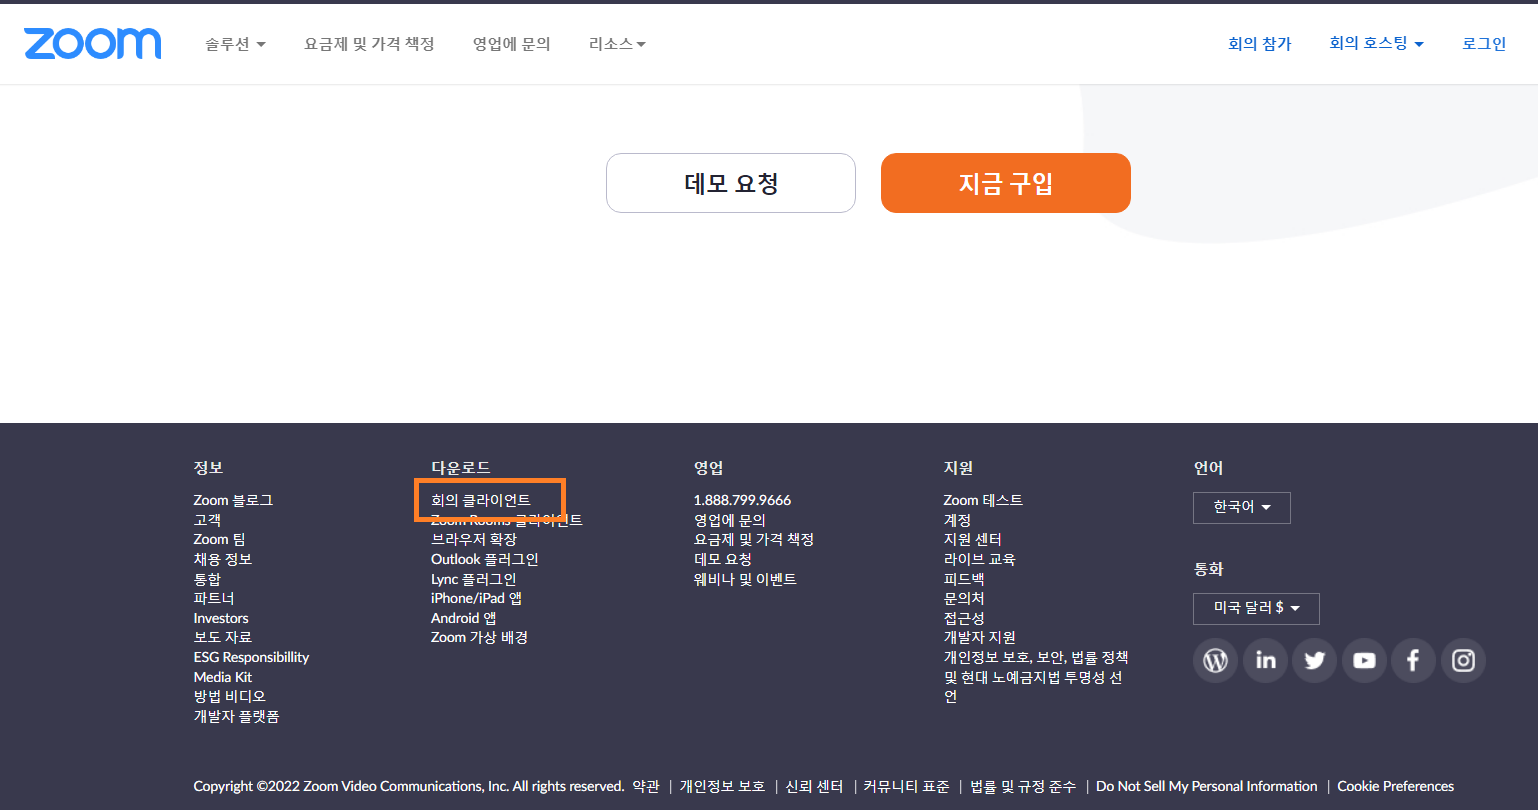The width and height of the screenshot is (1538, 810).
Task: Click 로그인 in the header
Action: point(1484,44)
